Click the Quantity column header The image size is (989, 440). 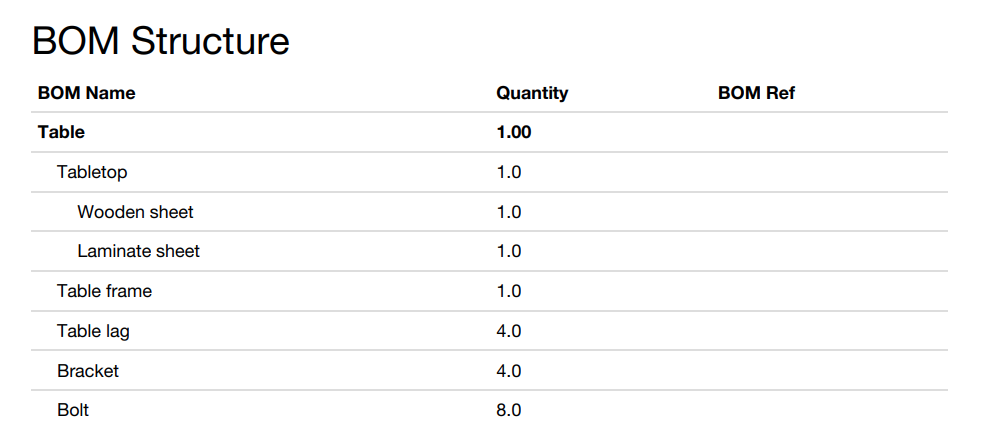pyautogui.click(x=532, y=93)
